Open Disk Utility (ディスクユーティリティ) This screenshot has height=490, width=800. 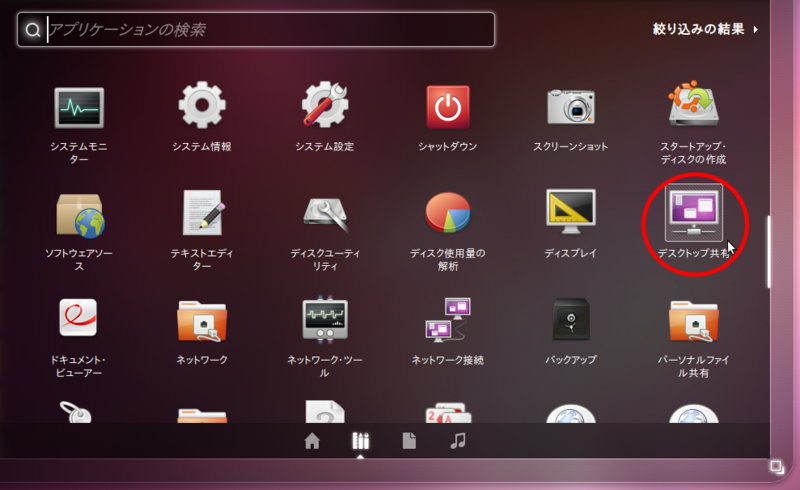pos(326,214)
